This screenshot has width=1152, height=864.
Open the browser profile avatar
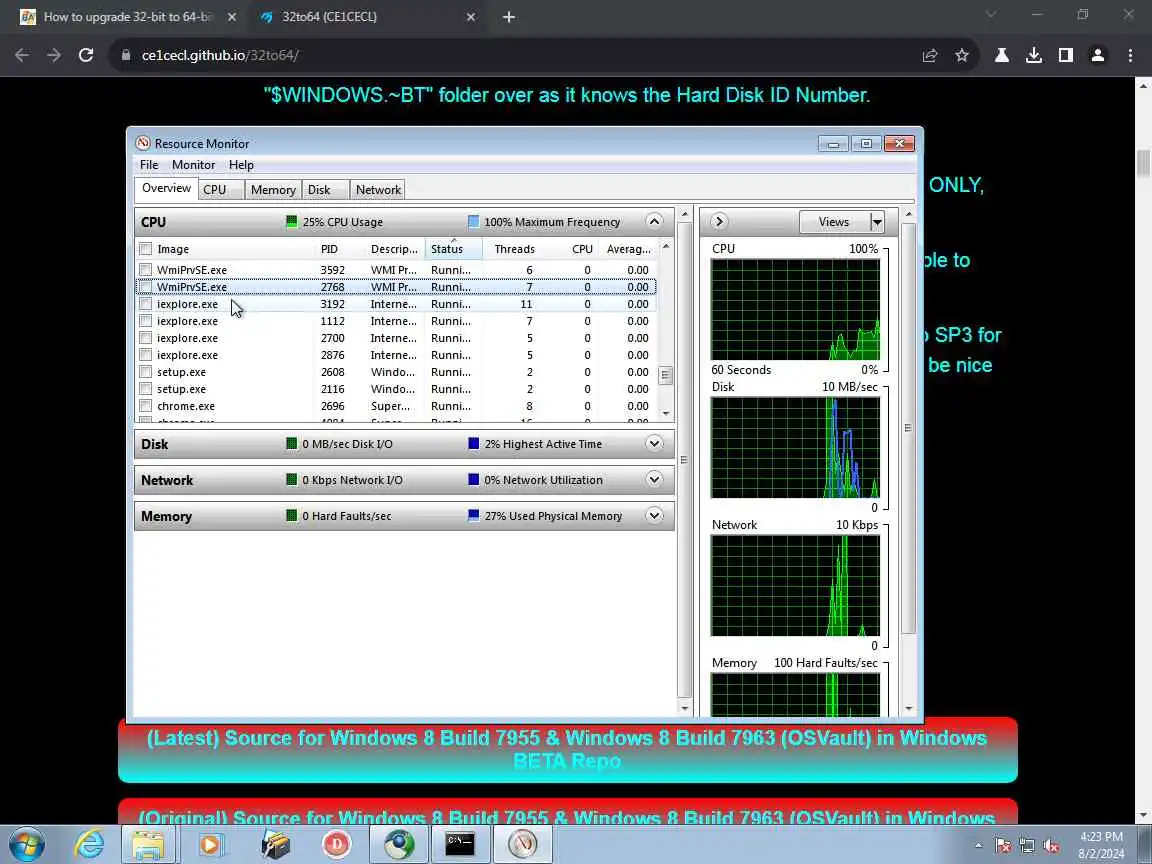click(x=1098, y=55)
